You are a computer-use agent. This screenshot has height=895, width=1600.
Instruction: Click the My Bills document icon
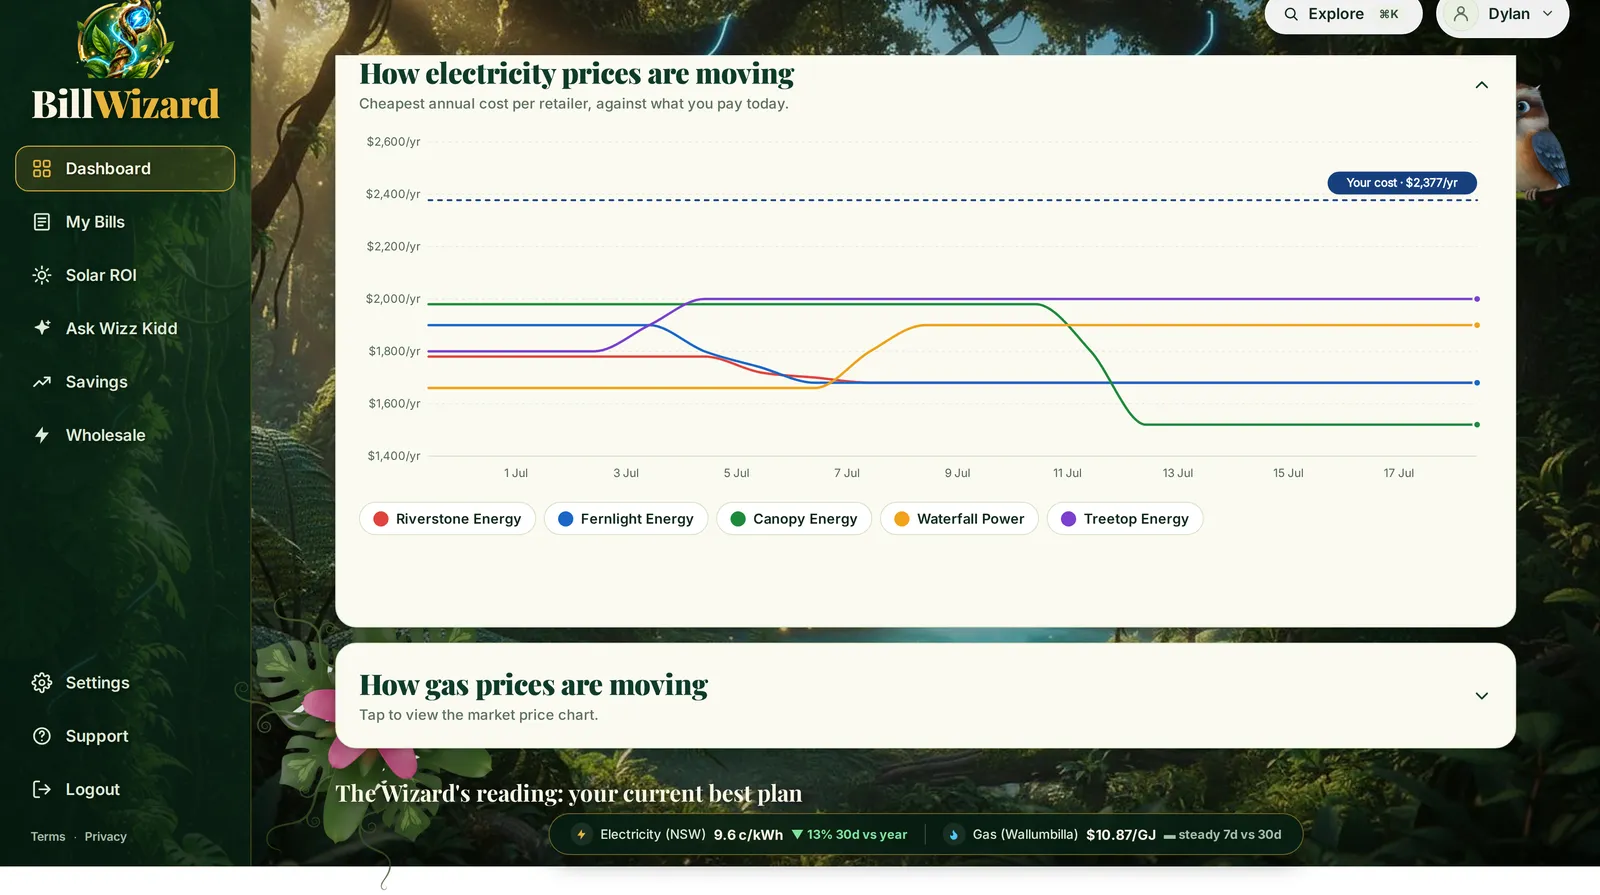(42, 222)
